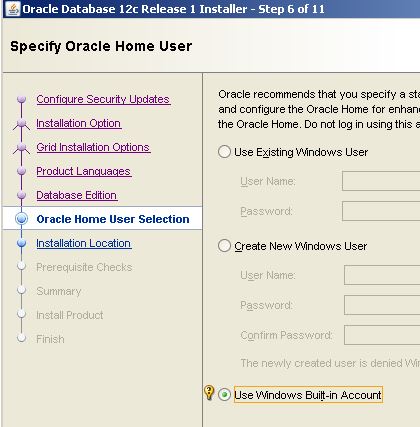Click the Grid Installation Options step bullet
Image resolution: width=420 pixels, height=427 pixels.
[x=22, y=147]
